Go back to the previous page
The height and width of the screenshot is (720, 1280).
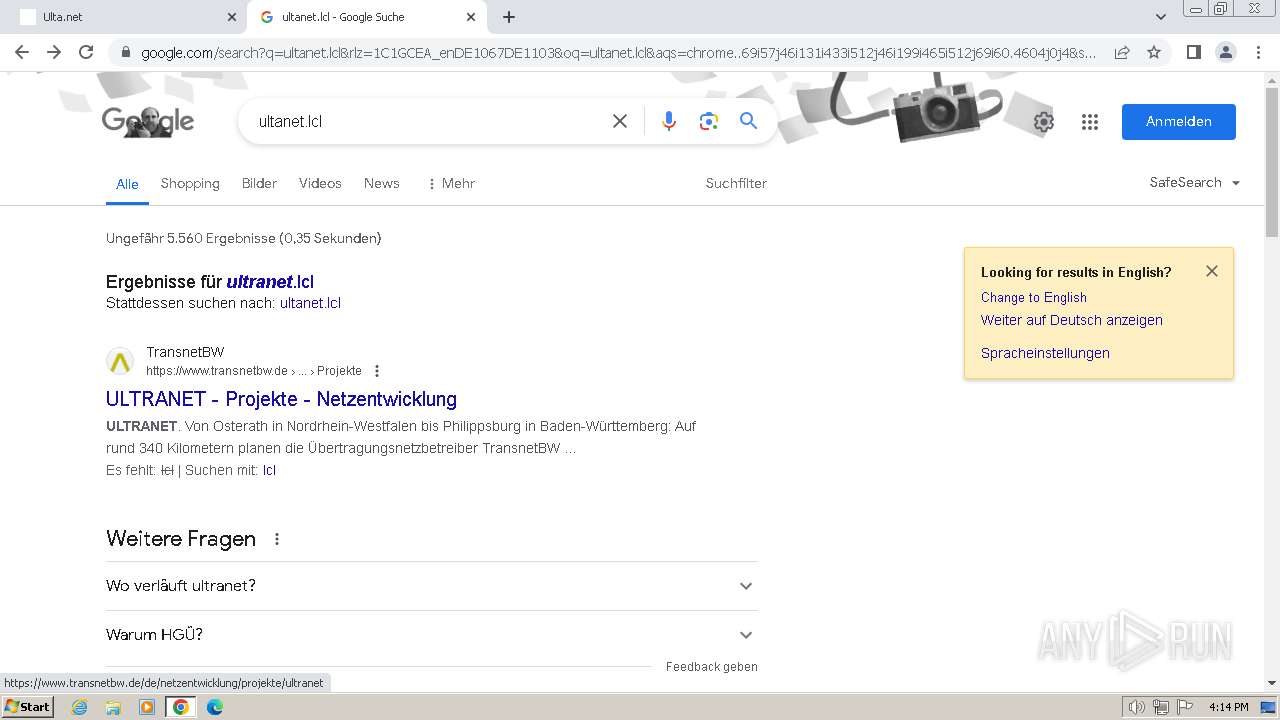(22, 52)
